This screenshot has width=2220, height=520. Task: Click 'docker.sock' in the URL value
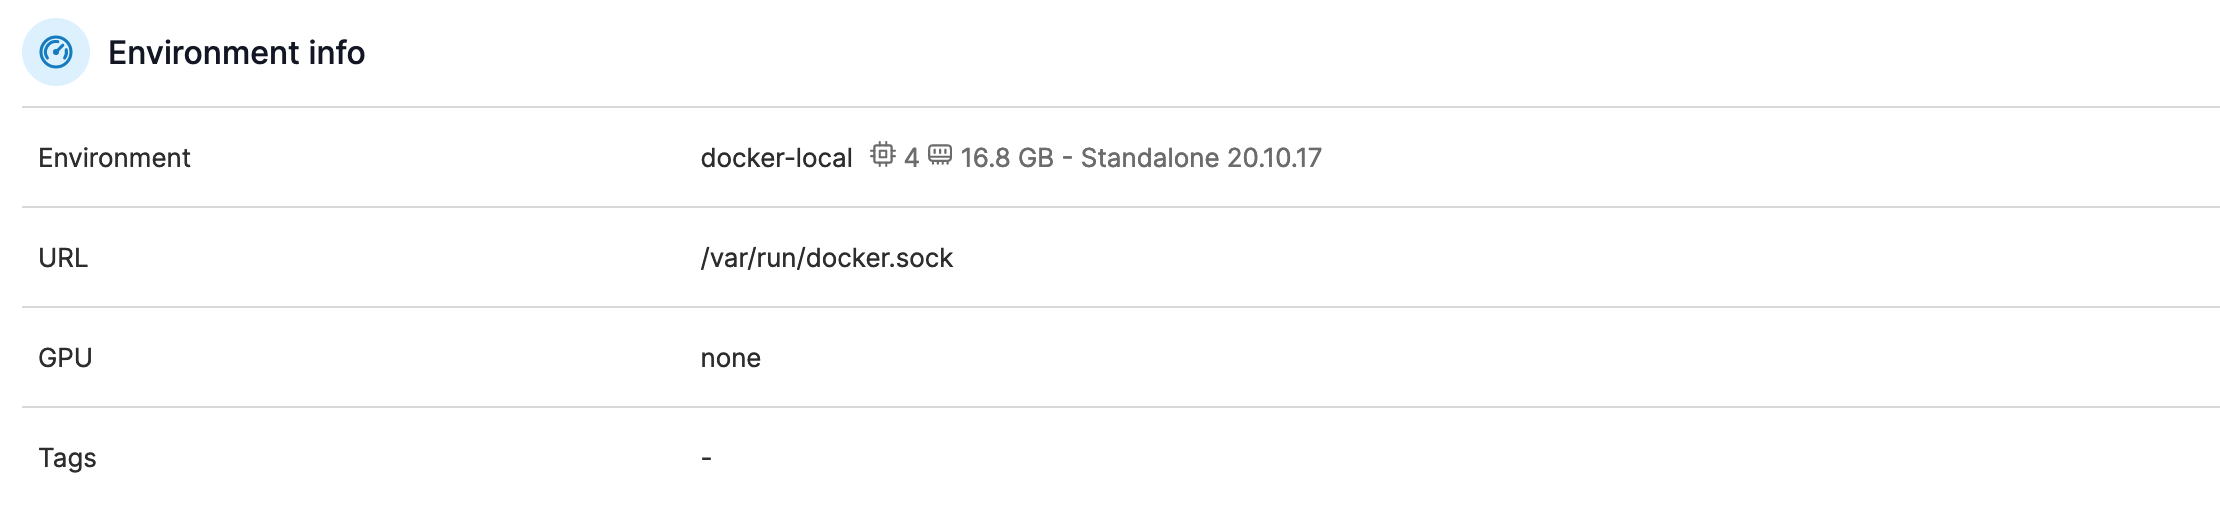[879, 258]
